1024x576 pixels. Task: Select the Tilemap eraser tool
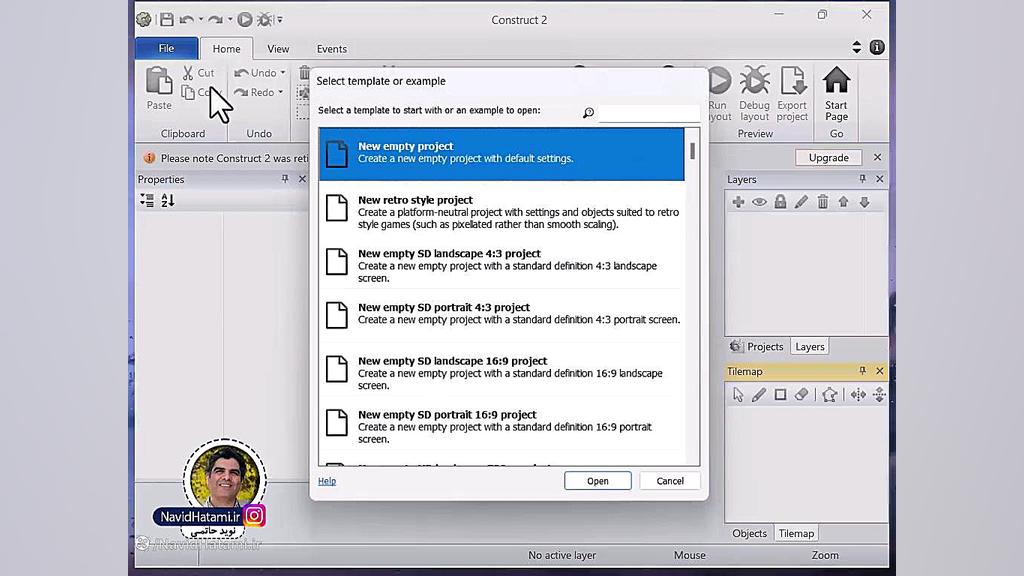[x=801, y=394]
